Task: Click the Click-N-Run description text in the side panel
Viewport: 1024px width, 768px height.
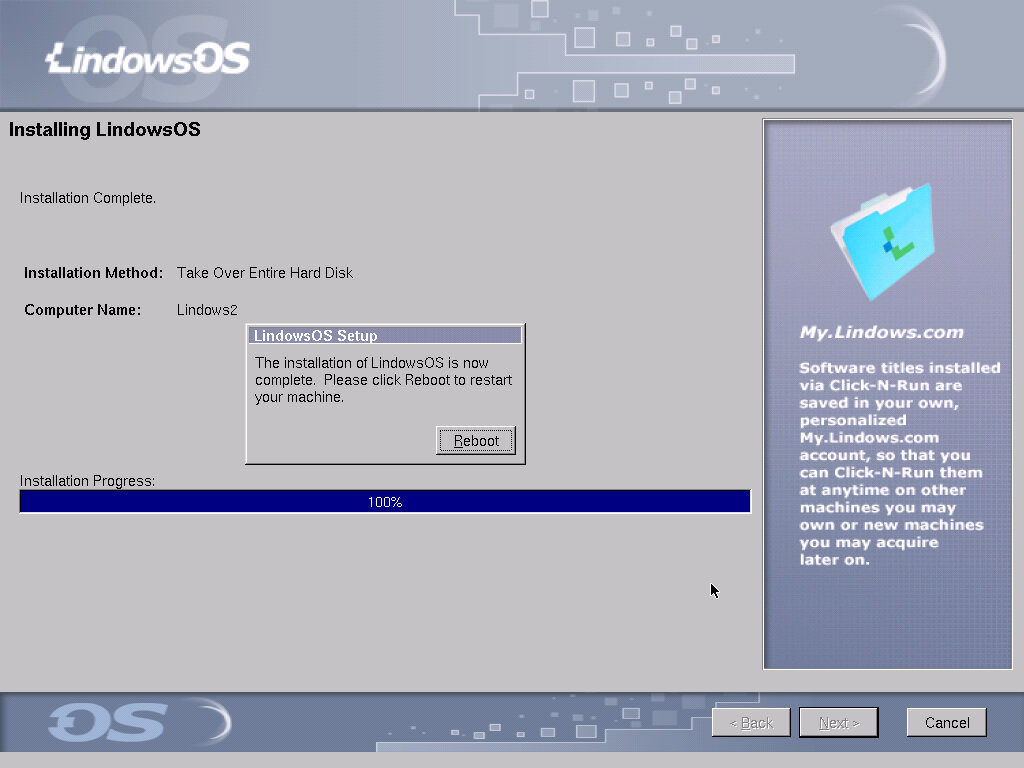Action: pyautogui.click(x=898, y=463)
